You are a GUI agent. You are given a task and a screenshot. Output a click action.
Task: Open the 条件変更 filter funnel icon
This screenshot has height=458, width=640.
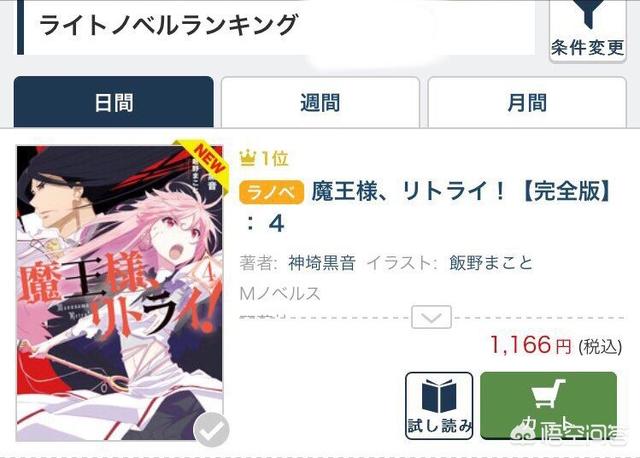click(588, 13)
